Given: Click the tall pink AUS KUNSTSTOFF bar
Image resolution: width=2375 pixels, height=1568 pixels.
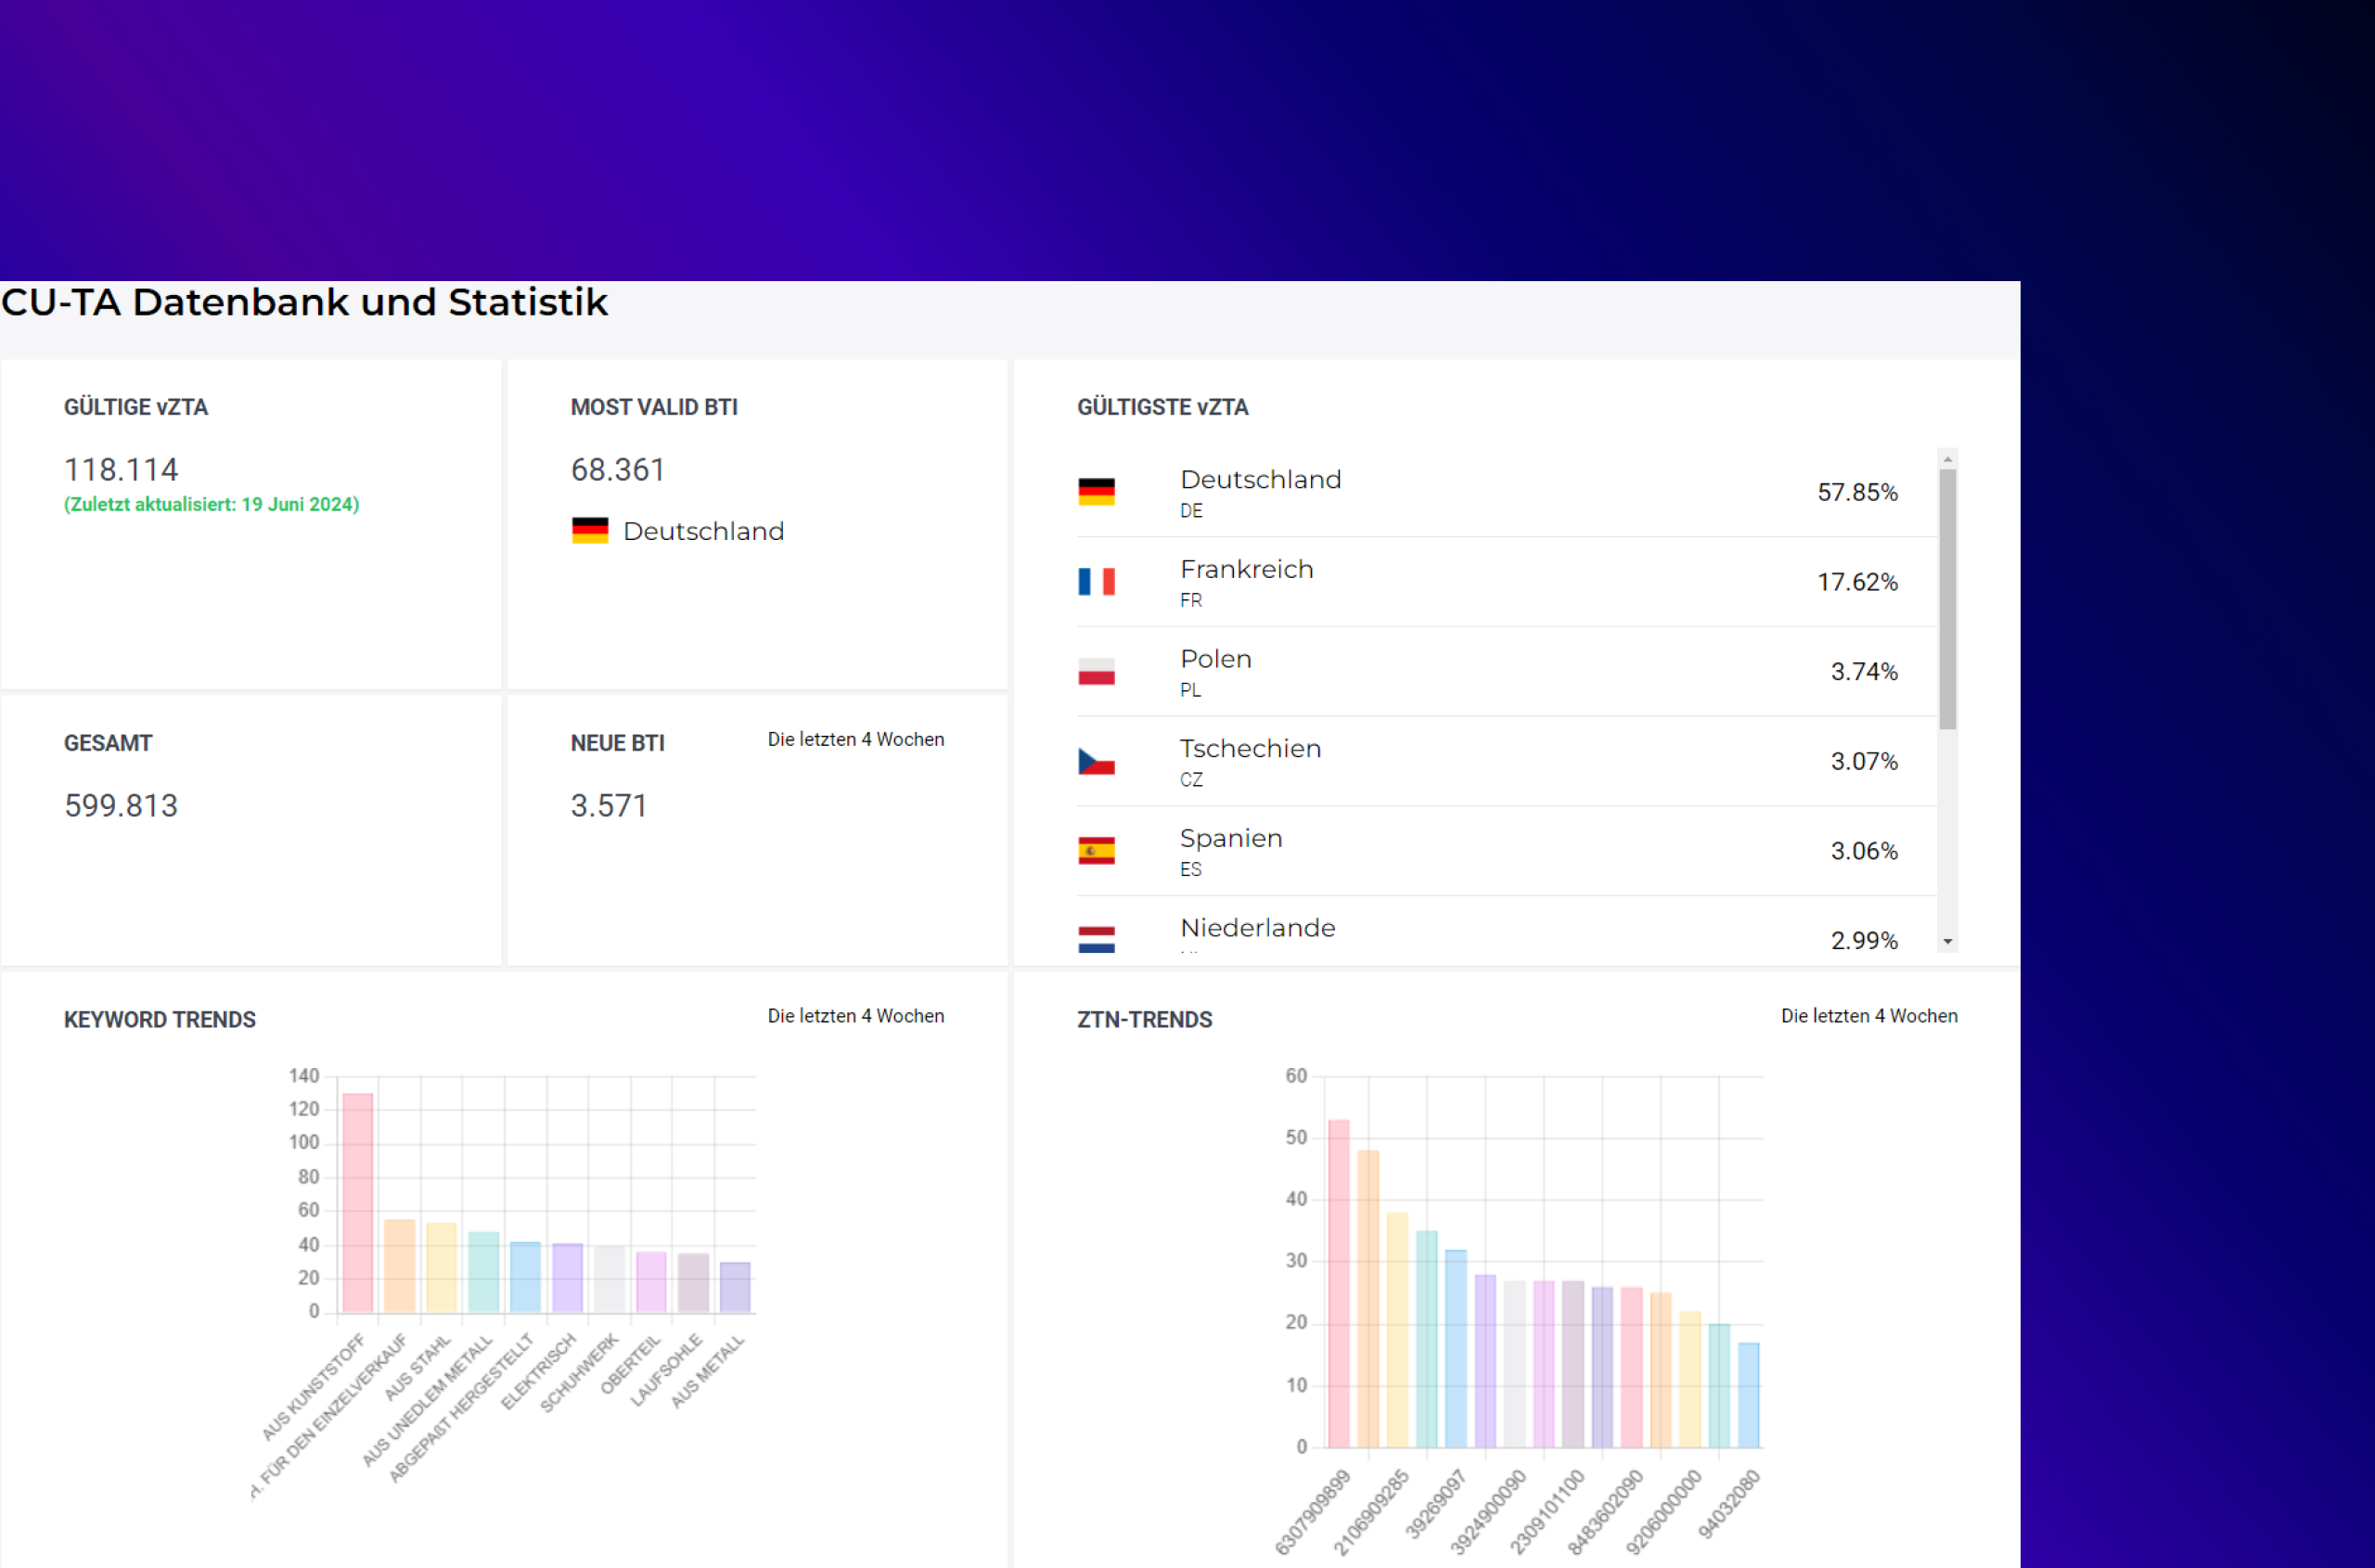Looking at the screenshot, I should 357,1201.
